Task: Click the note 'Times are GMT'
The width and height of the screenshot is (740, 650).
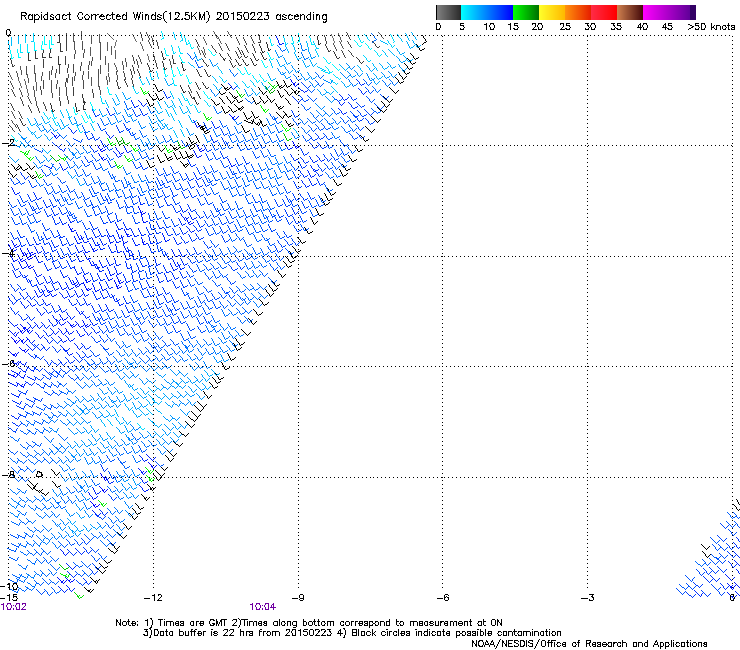Action: click(x=193, y=623)
